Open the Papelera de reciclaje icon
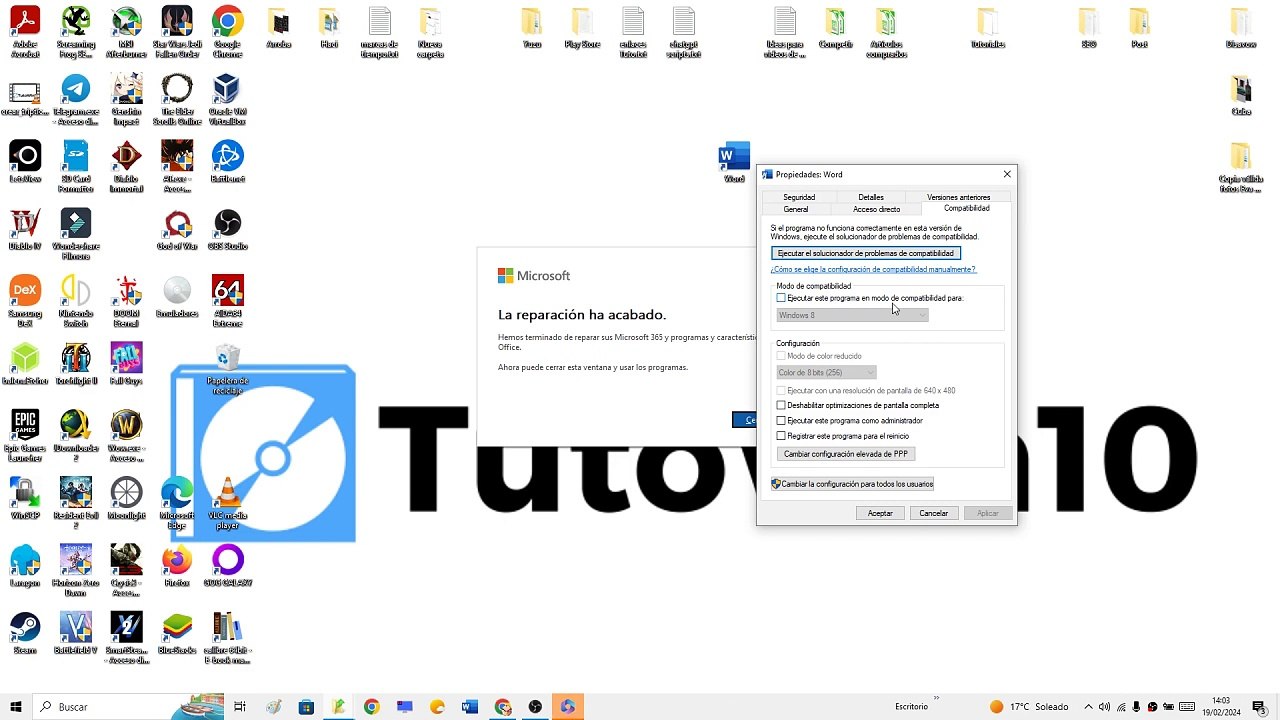 click(x=227, y=368)
